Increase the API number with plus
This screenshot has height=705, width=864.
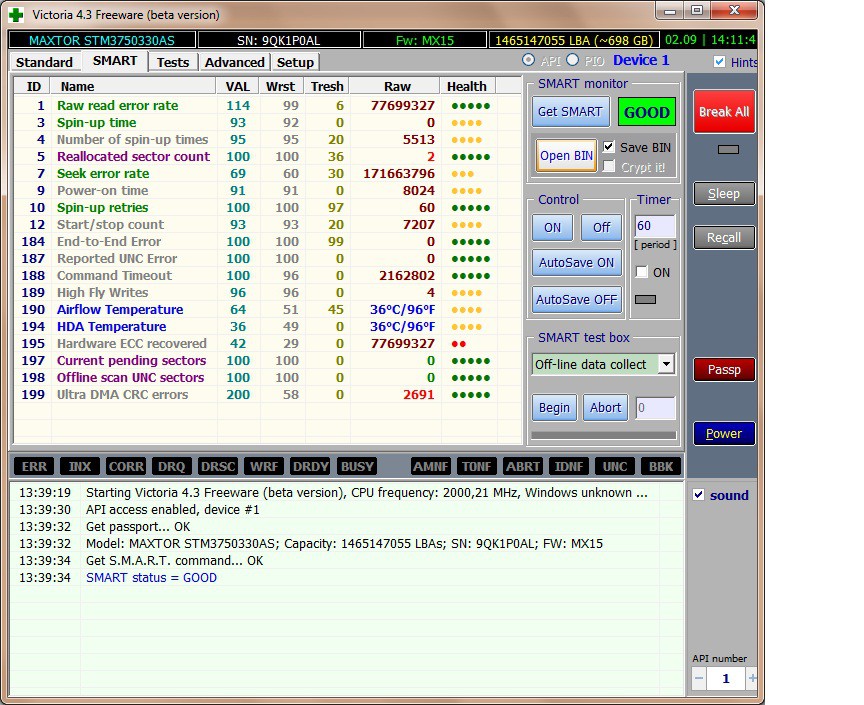(x=752, y=679)
